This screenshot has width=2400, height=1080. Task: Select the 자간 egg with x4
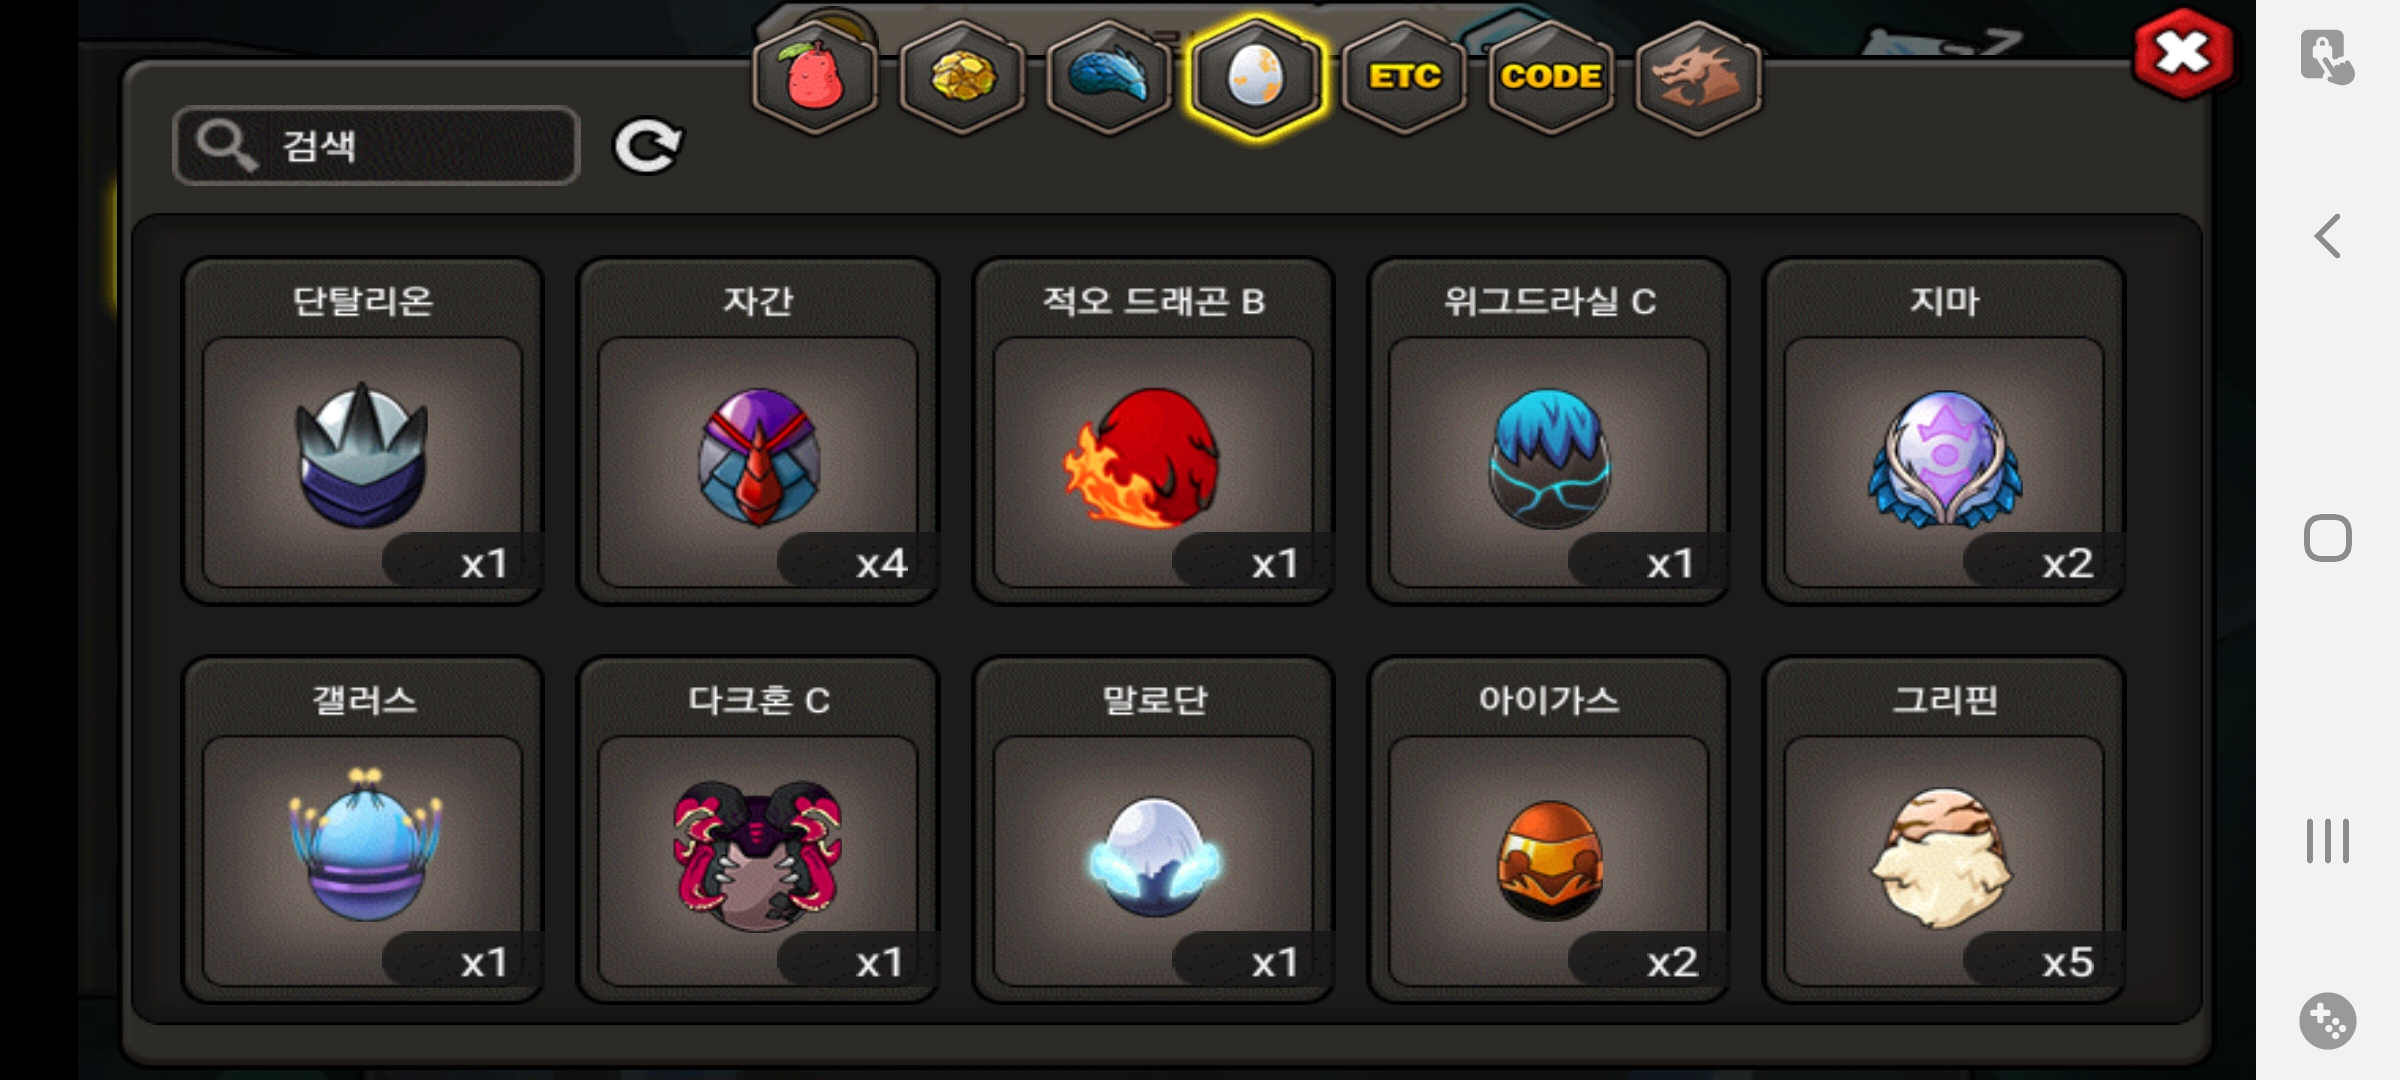pos(758,431)
